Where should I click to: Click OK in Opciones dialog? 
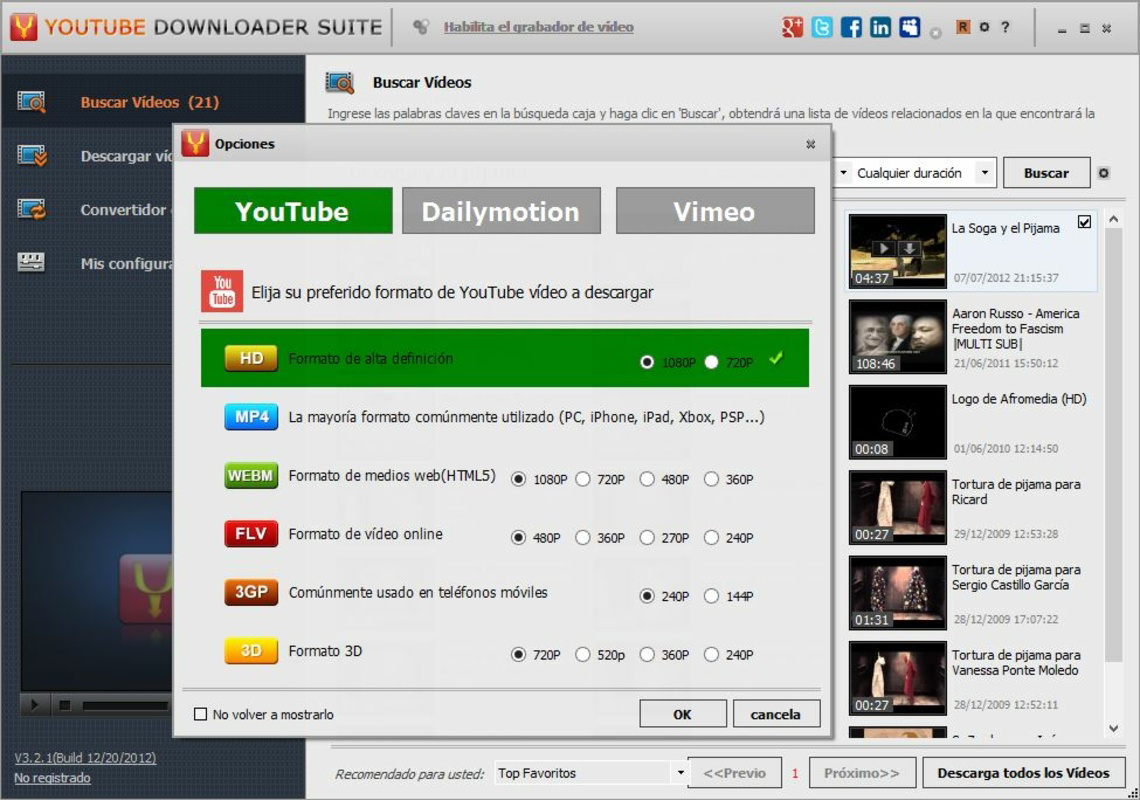pos(683,714)
